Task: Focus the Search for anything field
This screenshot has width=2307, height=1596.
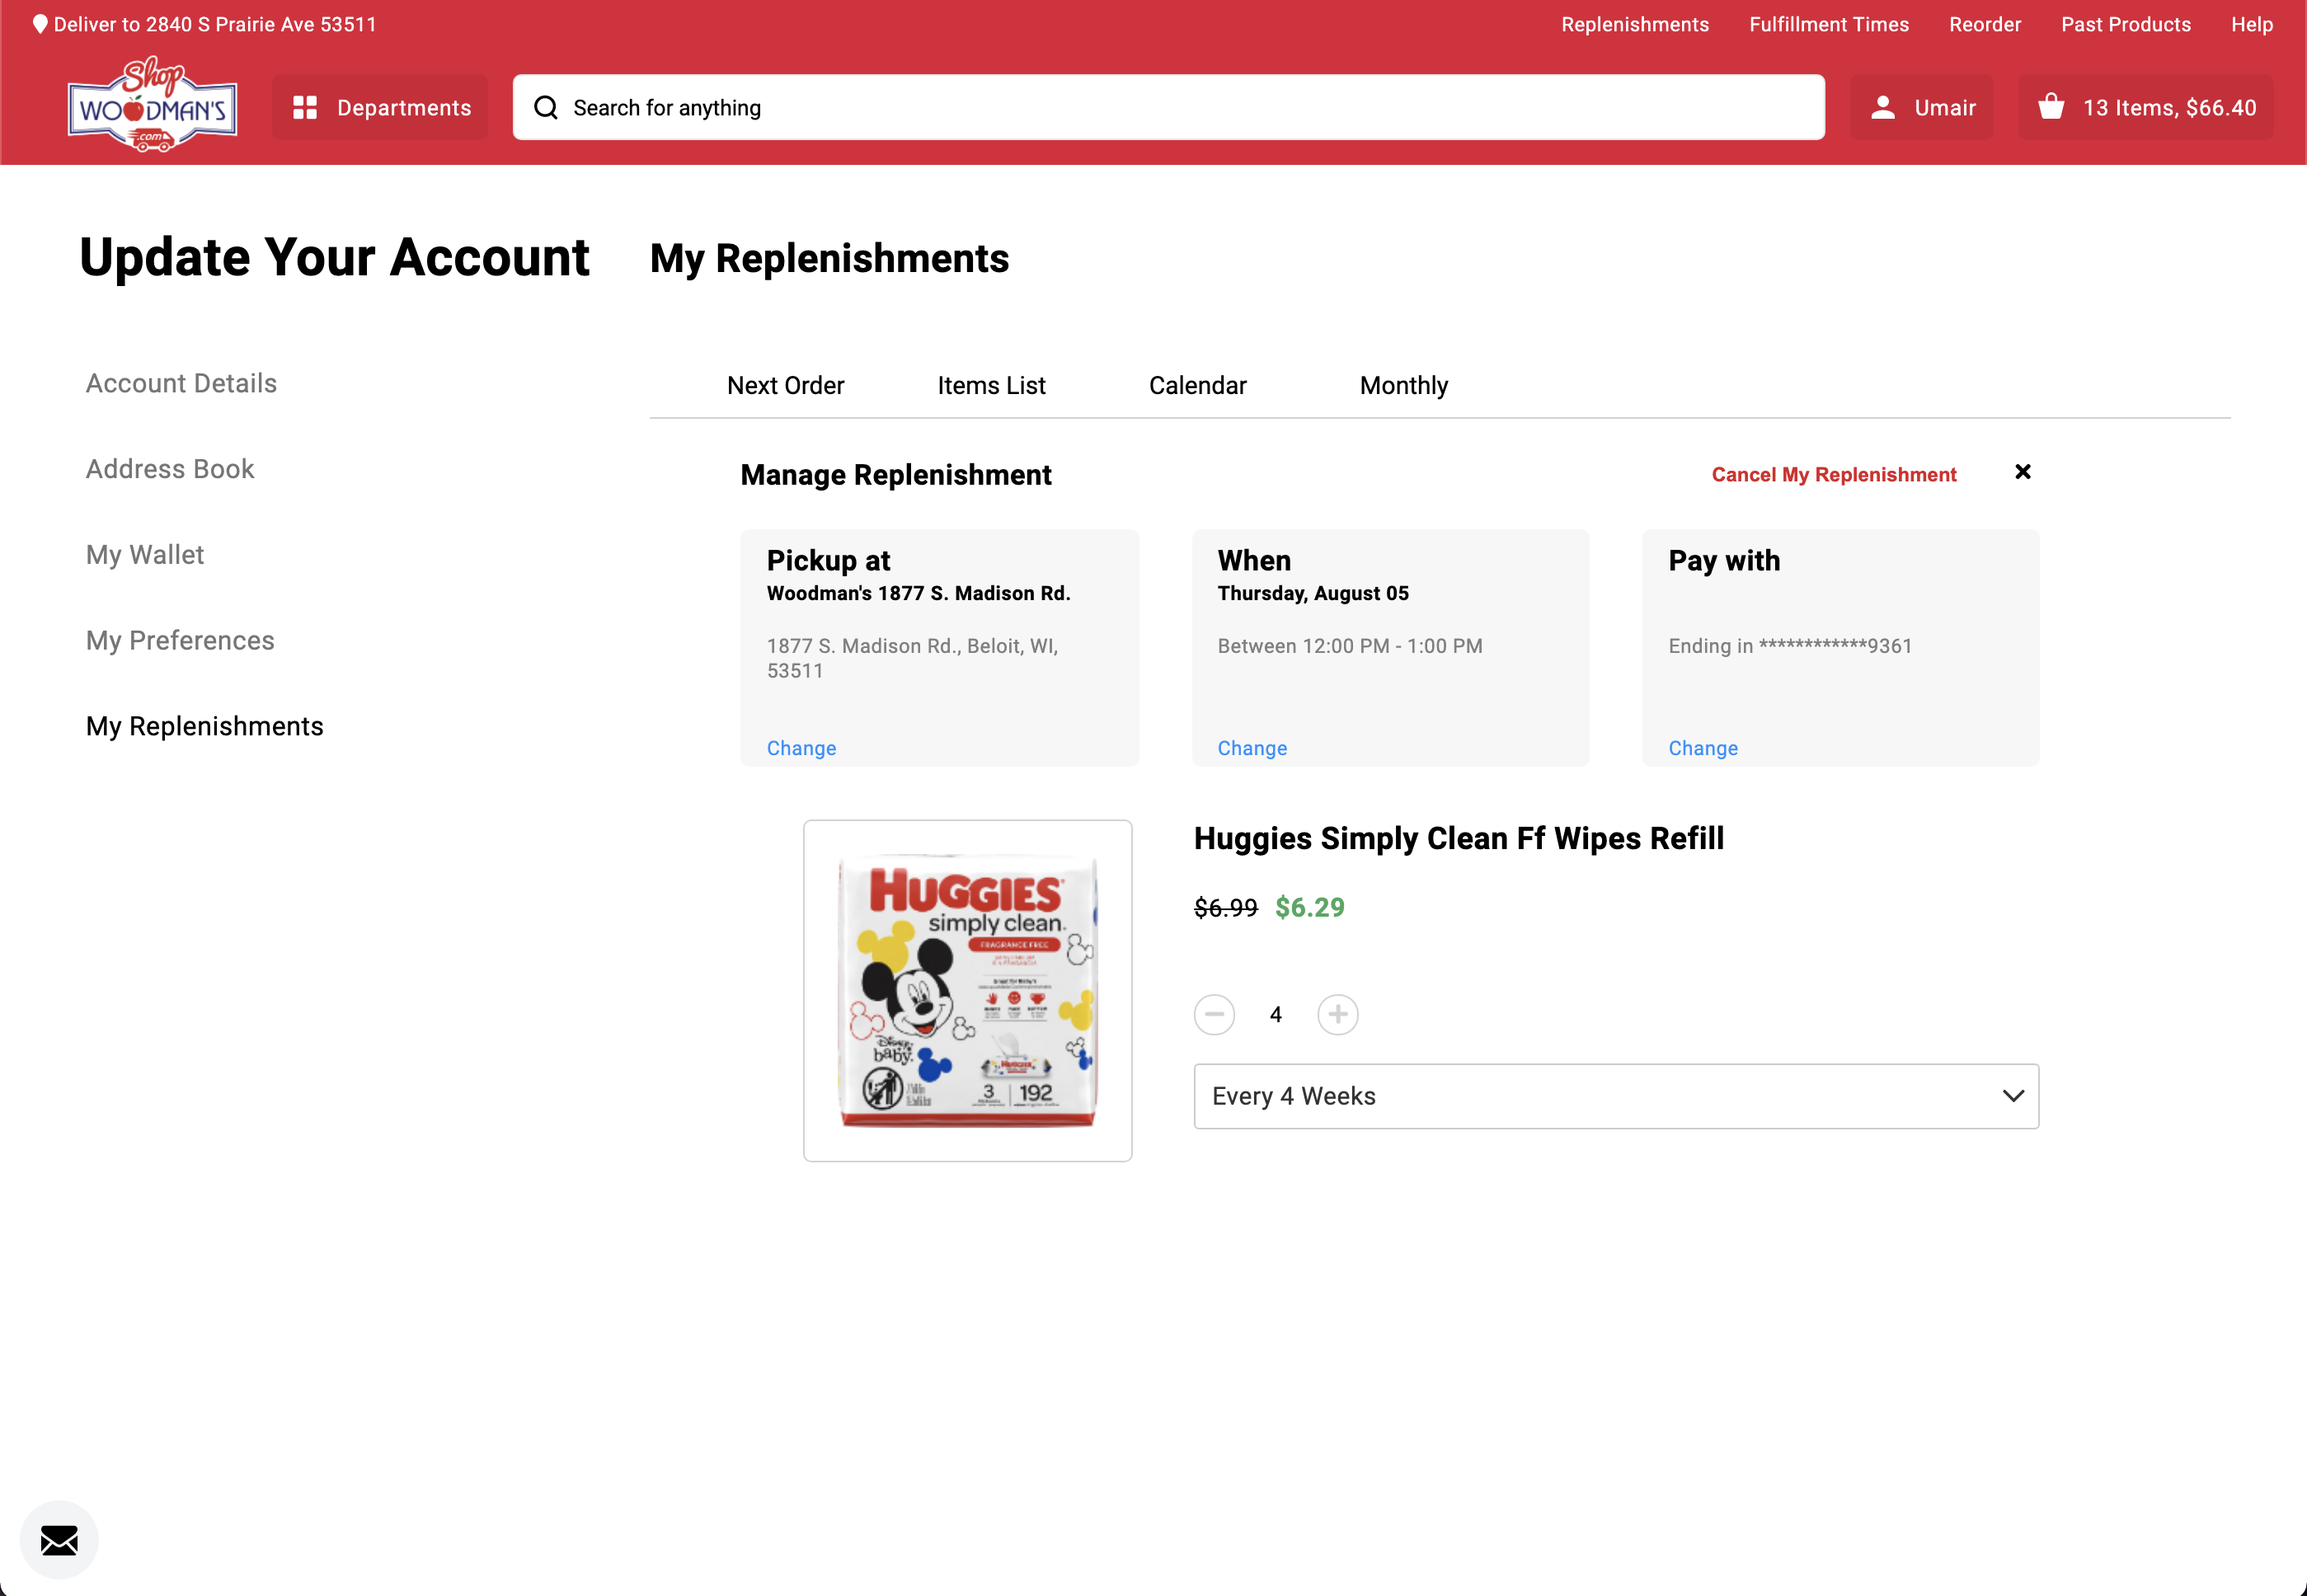Action: tap(1168, 107)
